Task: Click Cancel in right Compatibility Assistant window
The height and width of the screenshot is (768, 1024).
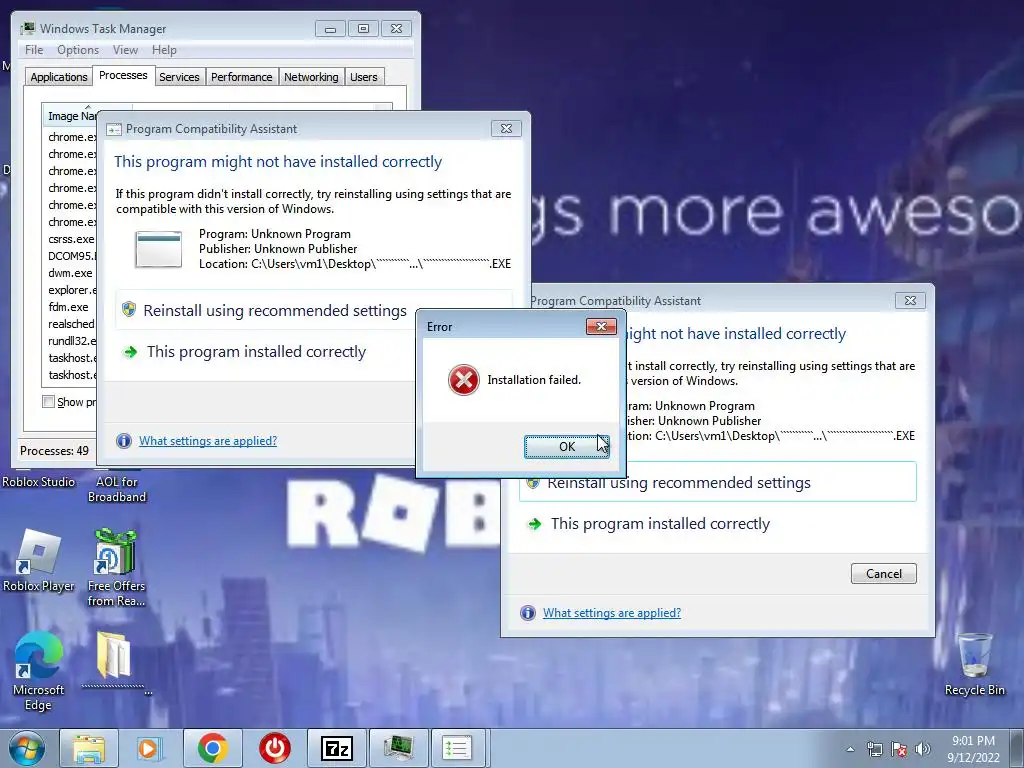Action: point(884,573)
